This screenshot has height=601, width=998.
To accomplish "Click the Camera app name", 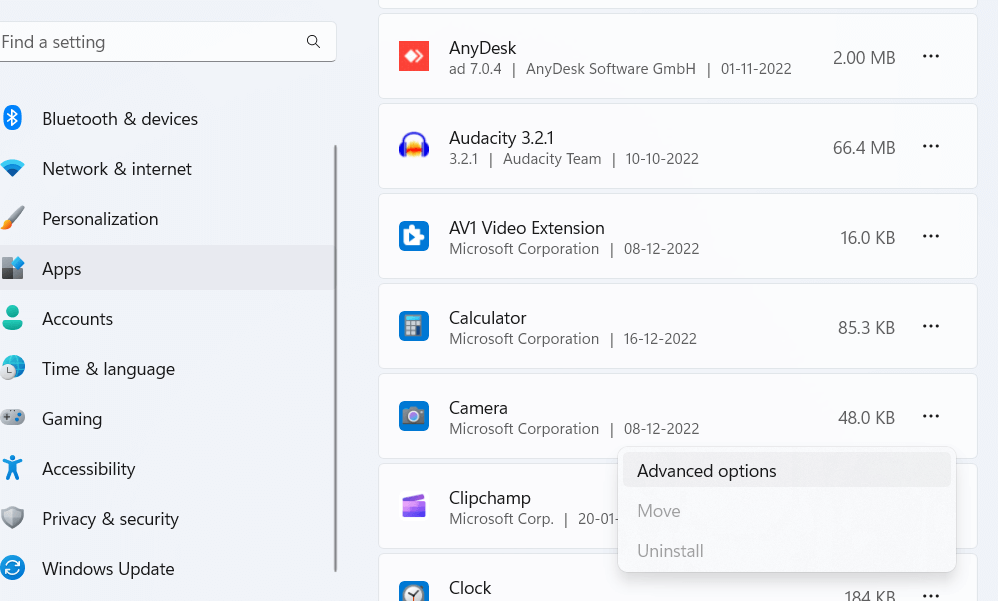I will coord(479,407).
